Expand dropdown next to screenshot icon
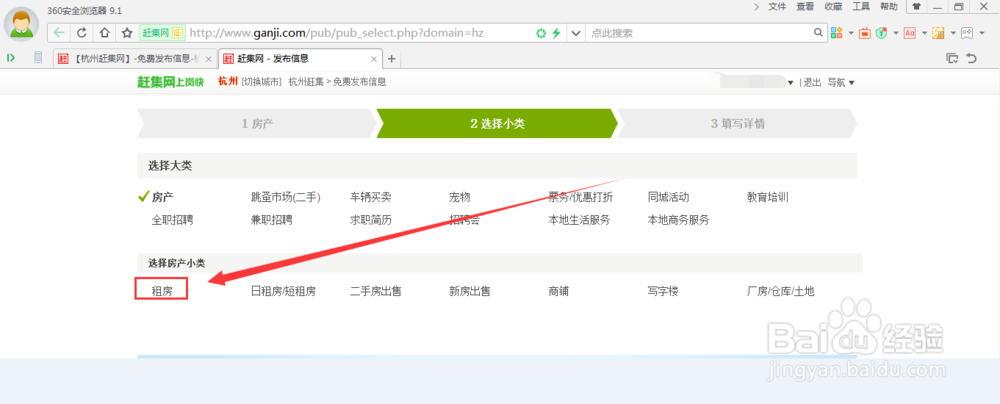The image size is (1000, 404). tap(953, 33)
